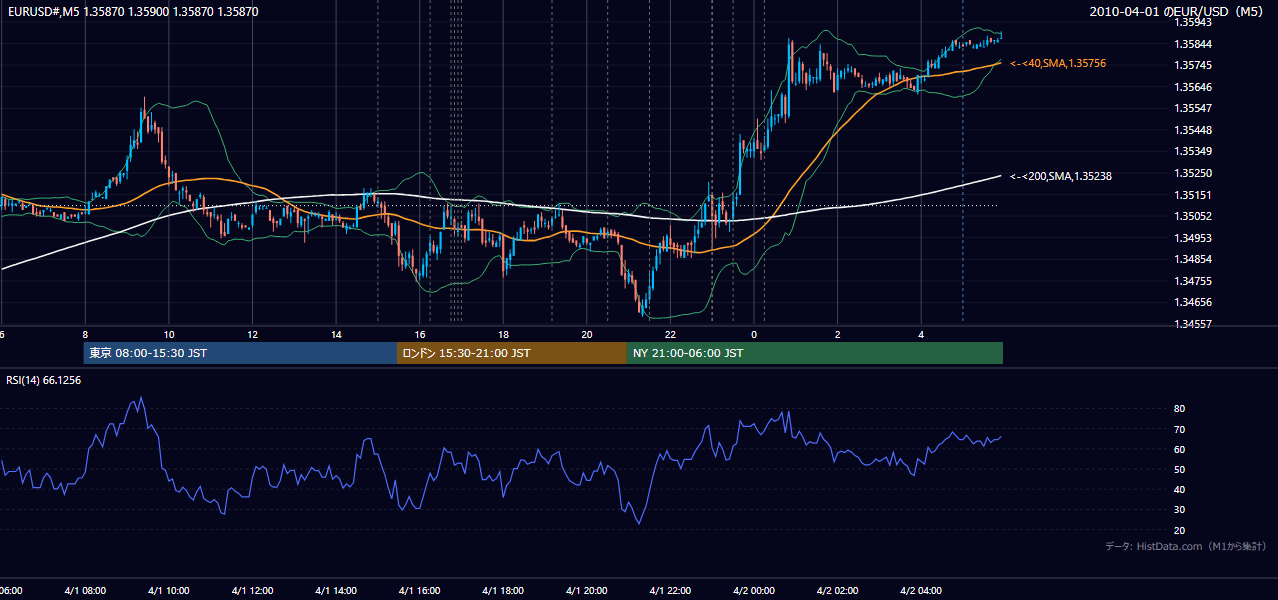Click the 4/2 04:00 time label
This screenshot has width=1278, height=600.
[x=921, y=590]
